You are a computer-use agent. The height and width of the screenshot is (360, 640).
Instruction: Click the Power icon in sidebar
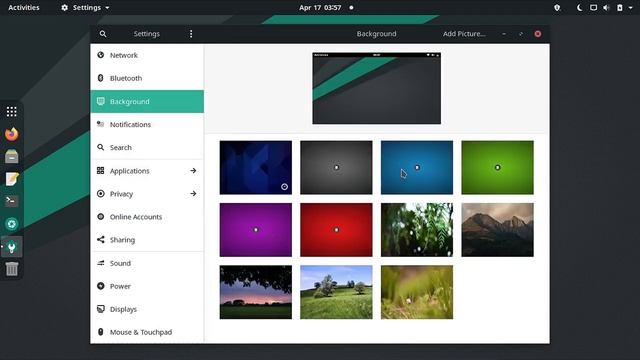[x=100, y=286]
